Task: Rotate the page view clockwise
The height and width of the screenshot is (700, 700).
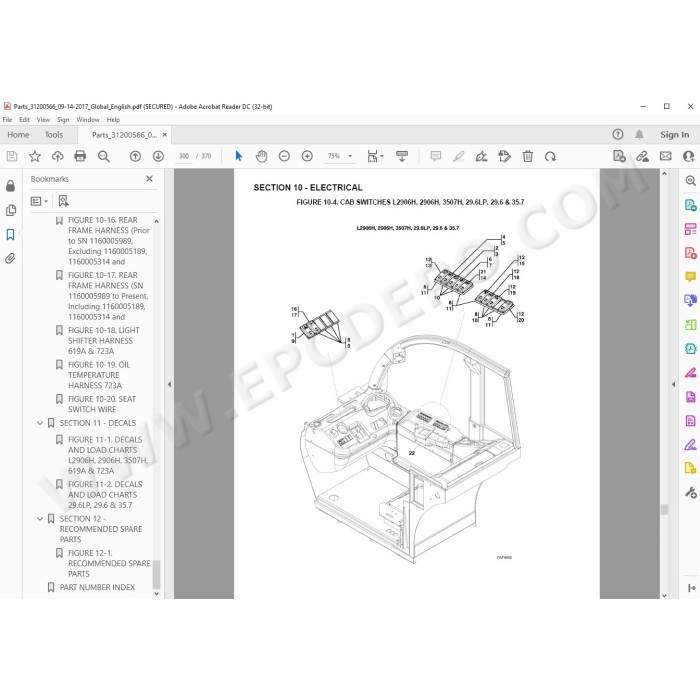Action: tap(550, 156)
